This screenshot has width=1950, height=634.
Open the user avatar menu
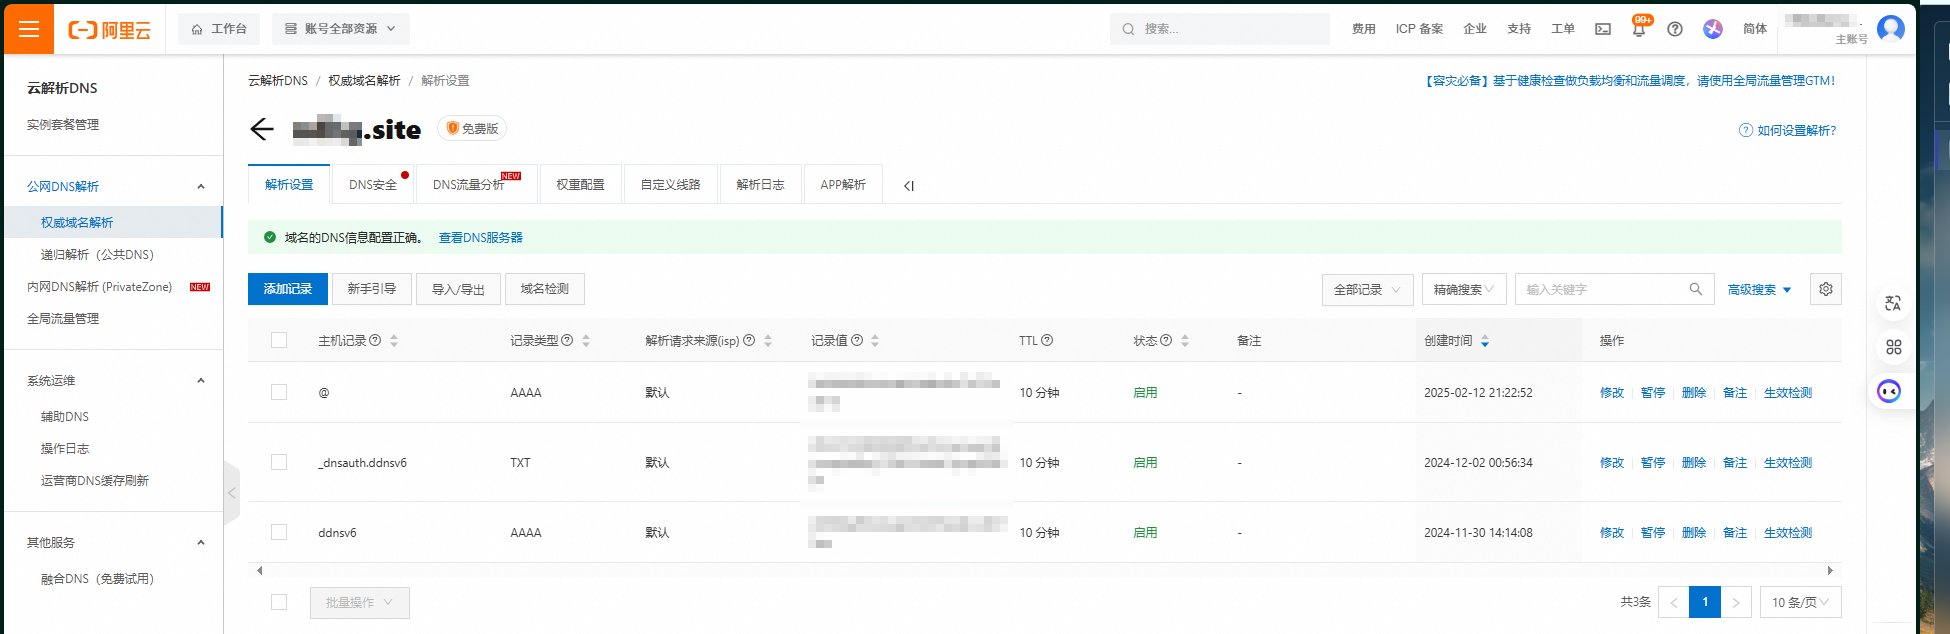click(1891, 29)
